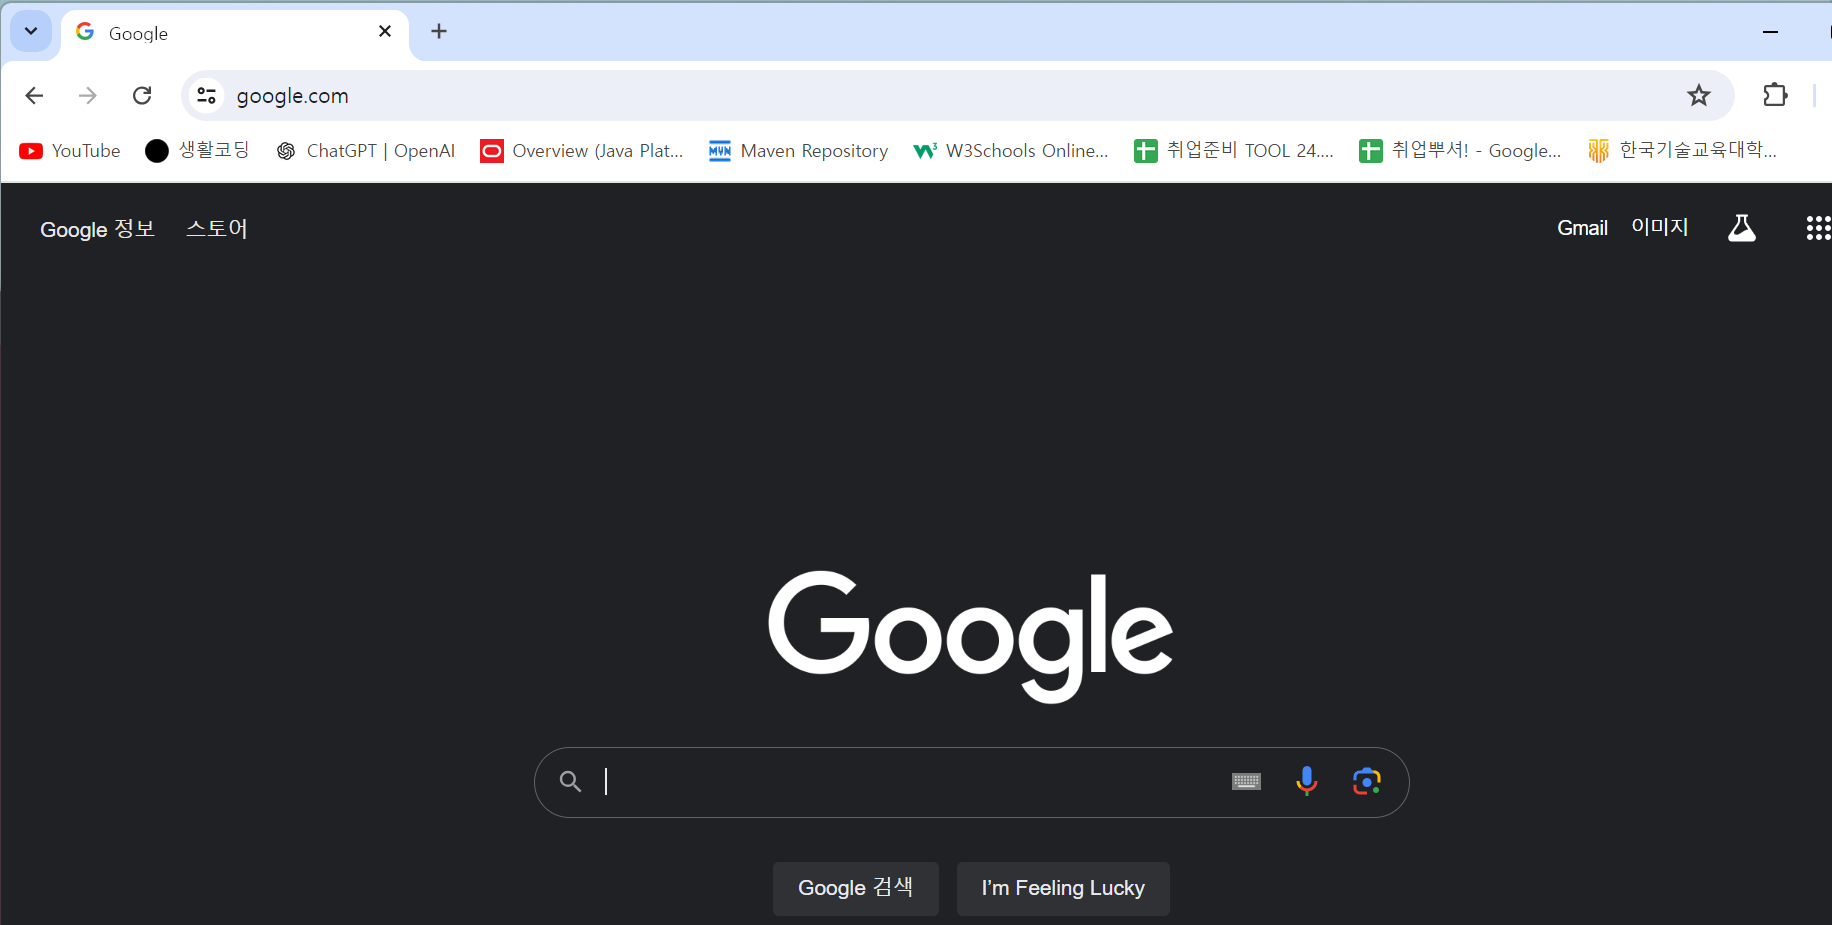Open the 이미지 link
The image size is (1832, 925).
click(1660, 228)
